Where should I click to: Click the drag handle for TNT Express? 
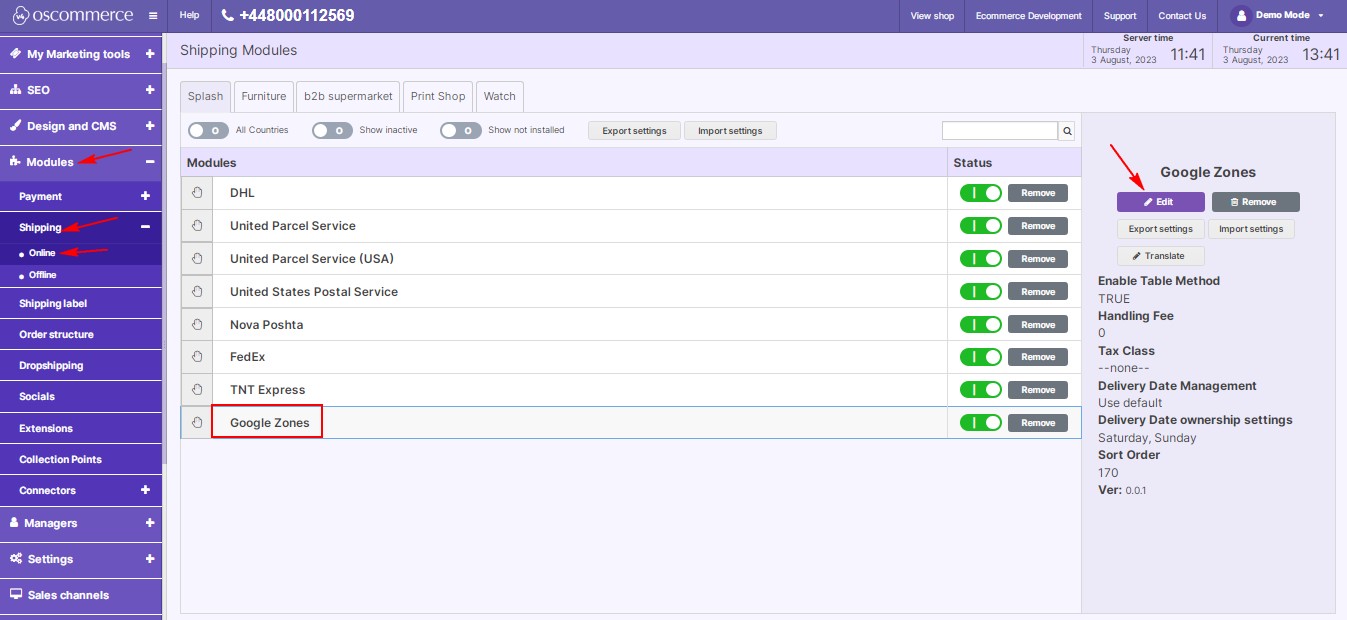[197, 390]
